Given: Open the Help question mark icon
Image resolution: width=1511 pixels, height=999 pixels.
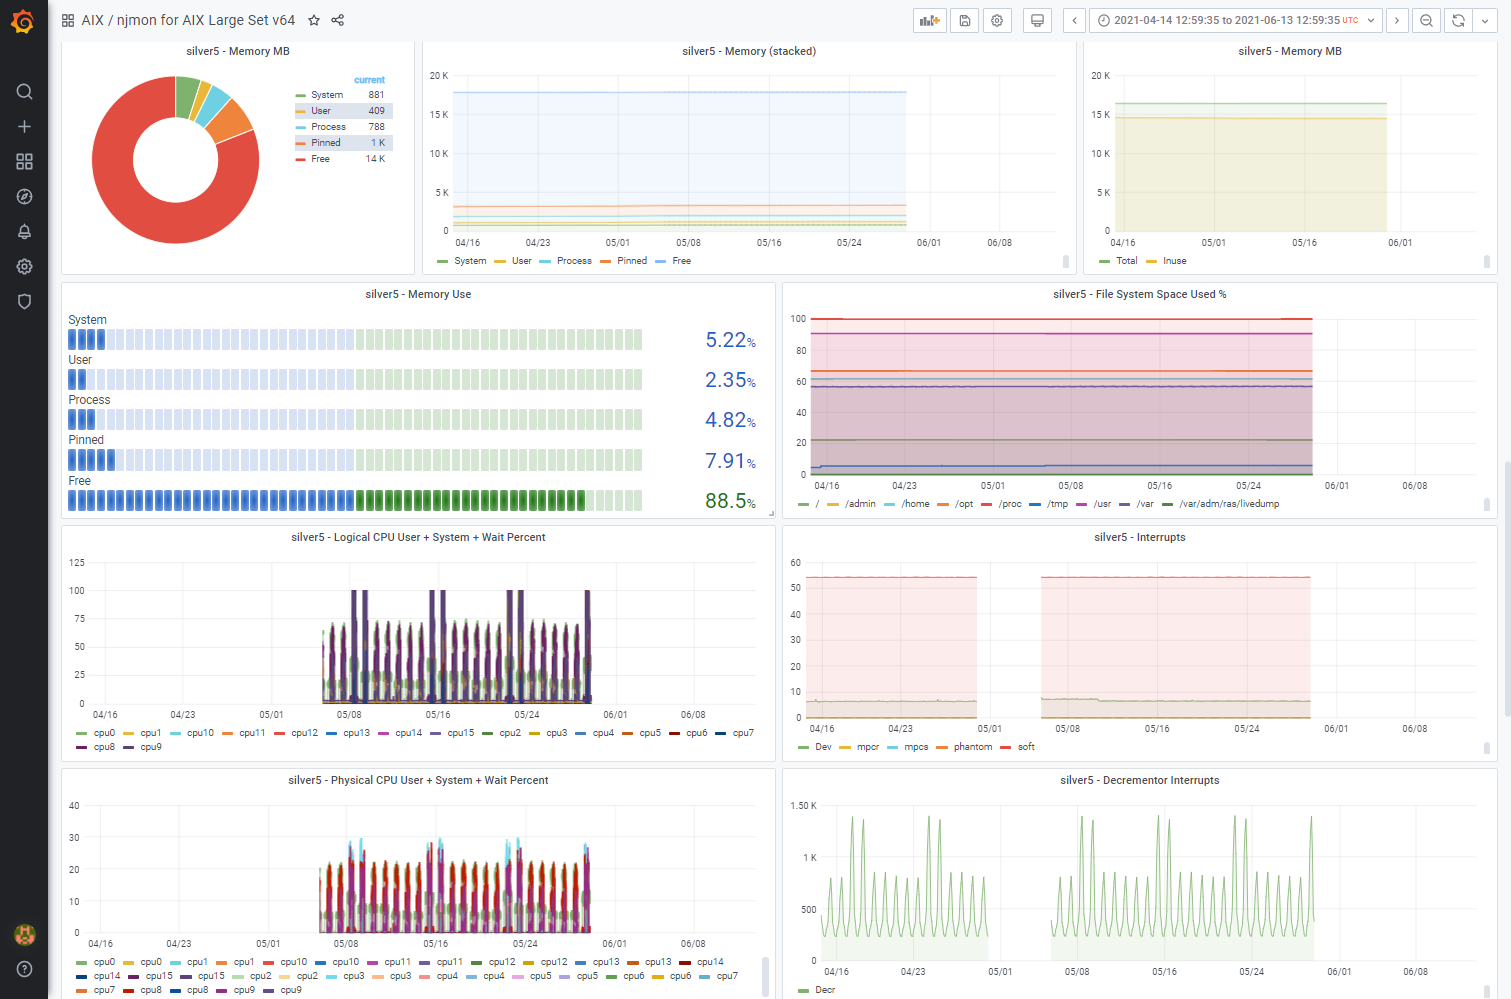Looking at the screenshot, I should (25, 969).
